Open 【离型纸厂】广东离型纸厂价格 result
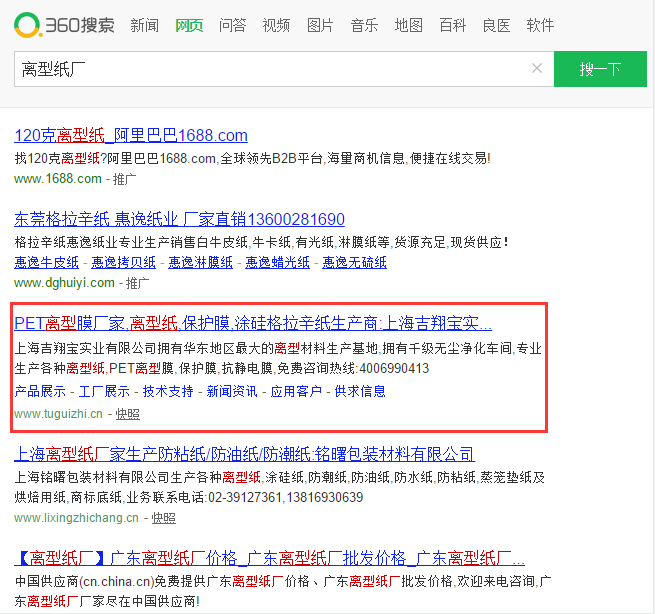The height and width of the screenshot is (614, 655). click(x=269, y=558)
